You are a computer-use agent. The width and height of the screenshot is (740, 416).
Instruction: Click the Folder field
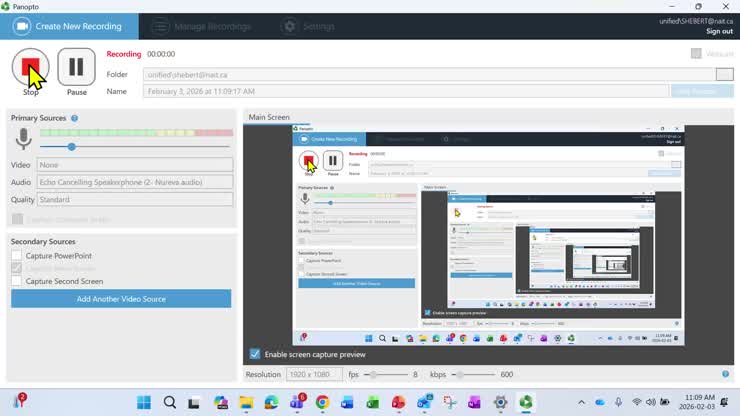tap(429, 75)
